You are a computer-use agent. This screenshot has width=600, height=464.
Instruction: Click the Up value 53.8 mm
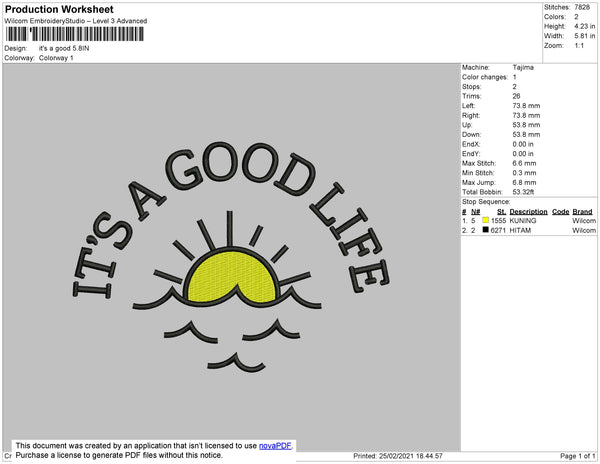click(x=527, y=125)
